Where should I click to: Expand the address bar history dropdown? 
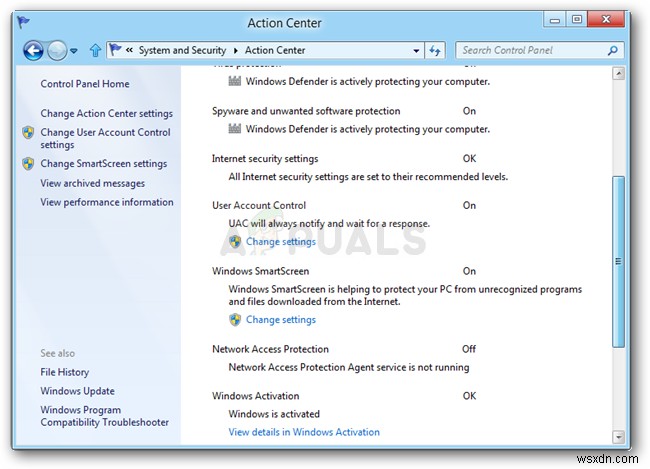(416, 51)
